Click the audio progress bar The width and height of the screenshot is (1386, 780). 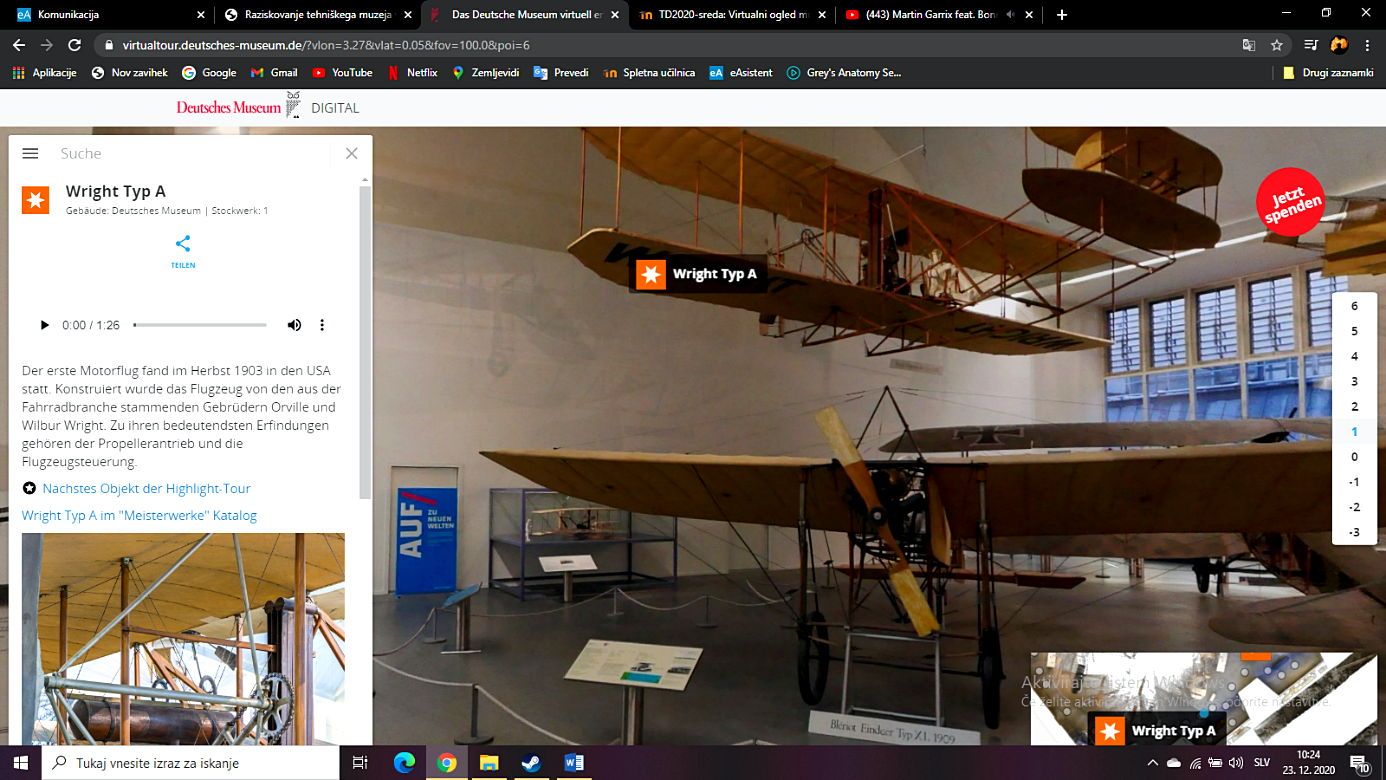(x=200, y=325)
